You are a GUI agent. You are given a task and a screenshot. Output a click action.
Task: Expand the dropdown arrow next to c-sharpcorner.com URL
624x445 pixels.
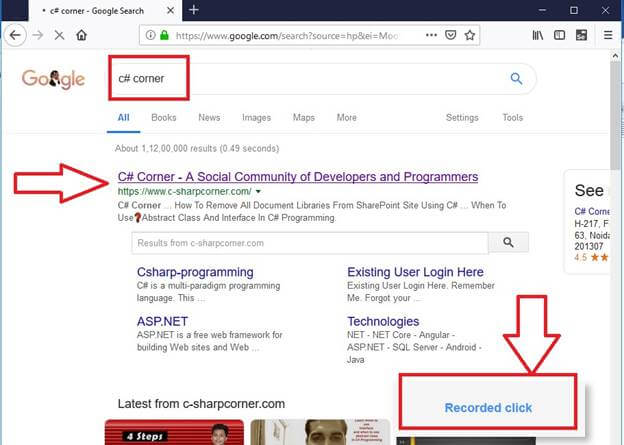pos(258,192)
